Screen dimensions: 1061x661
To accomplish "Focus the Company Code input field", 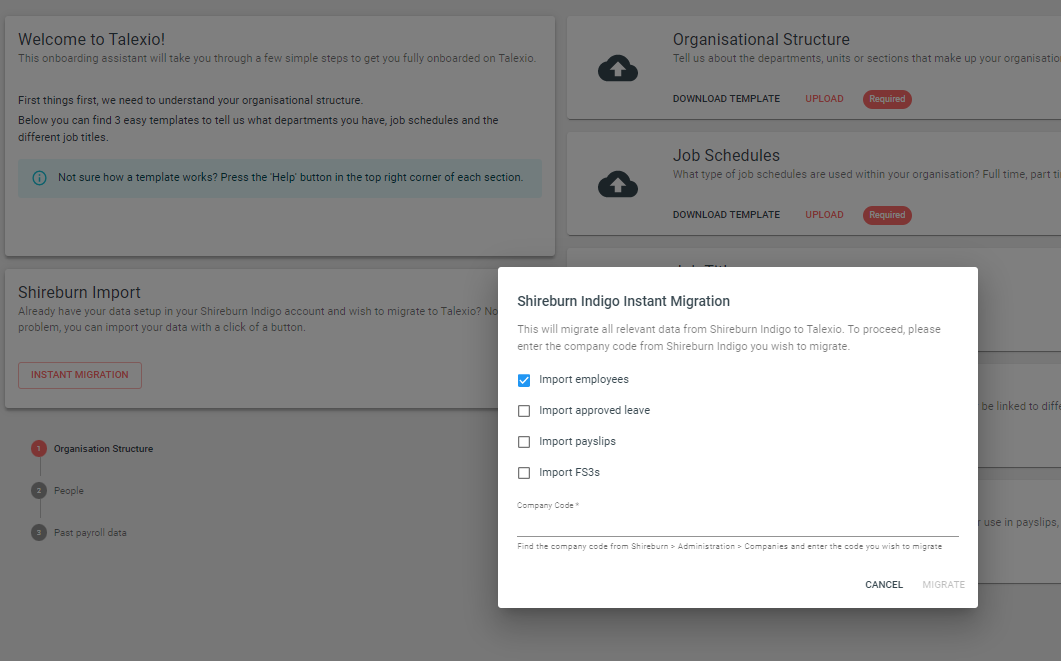I will click(x=738, y=525).
